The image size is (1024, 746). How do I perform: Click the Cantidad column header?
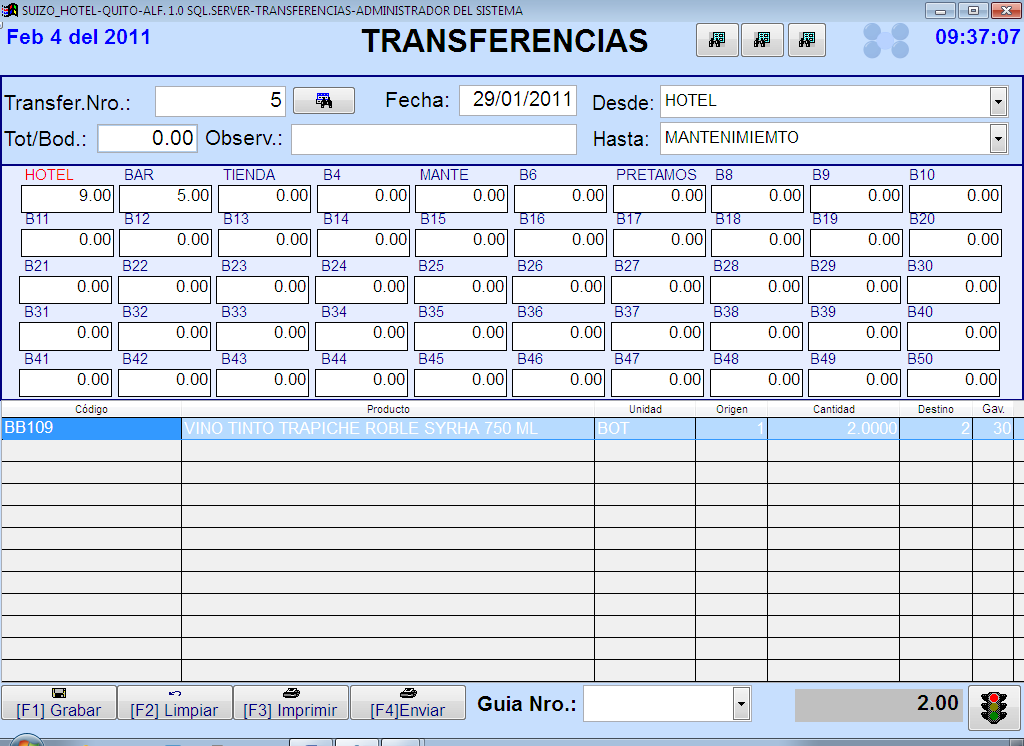(833, 409)
